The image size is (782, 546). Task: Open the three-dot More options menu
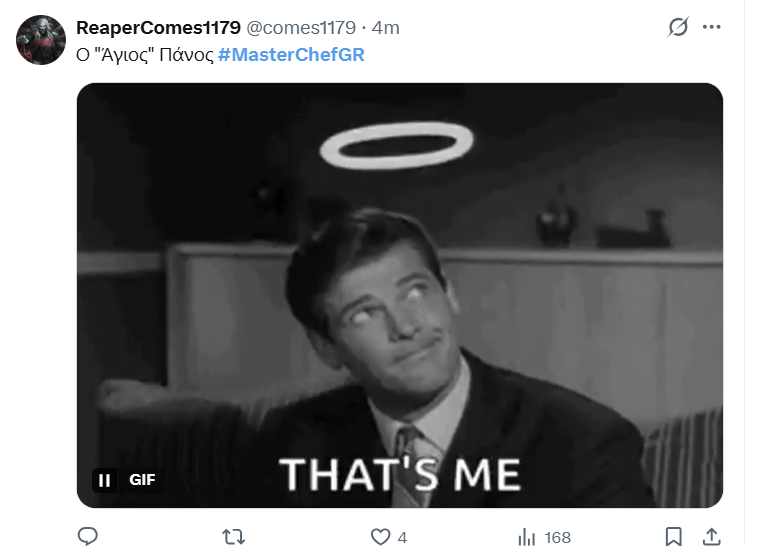(x=712, y=27)
